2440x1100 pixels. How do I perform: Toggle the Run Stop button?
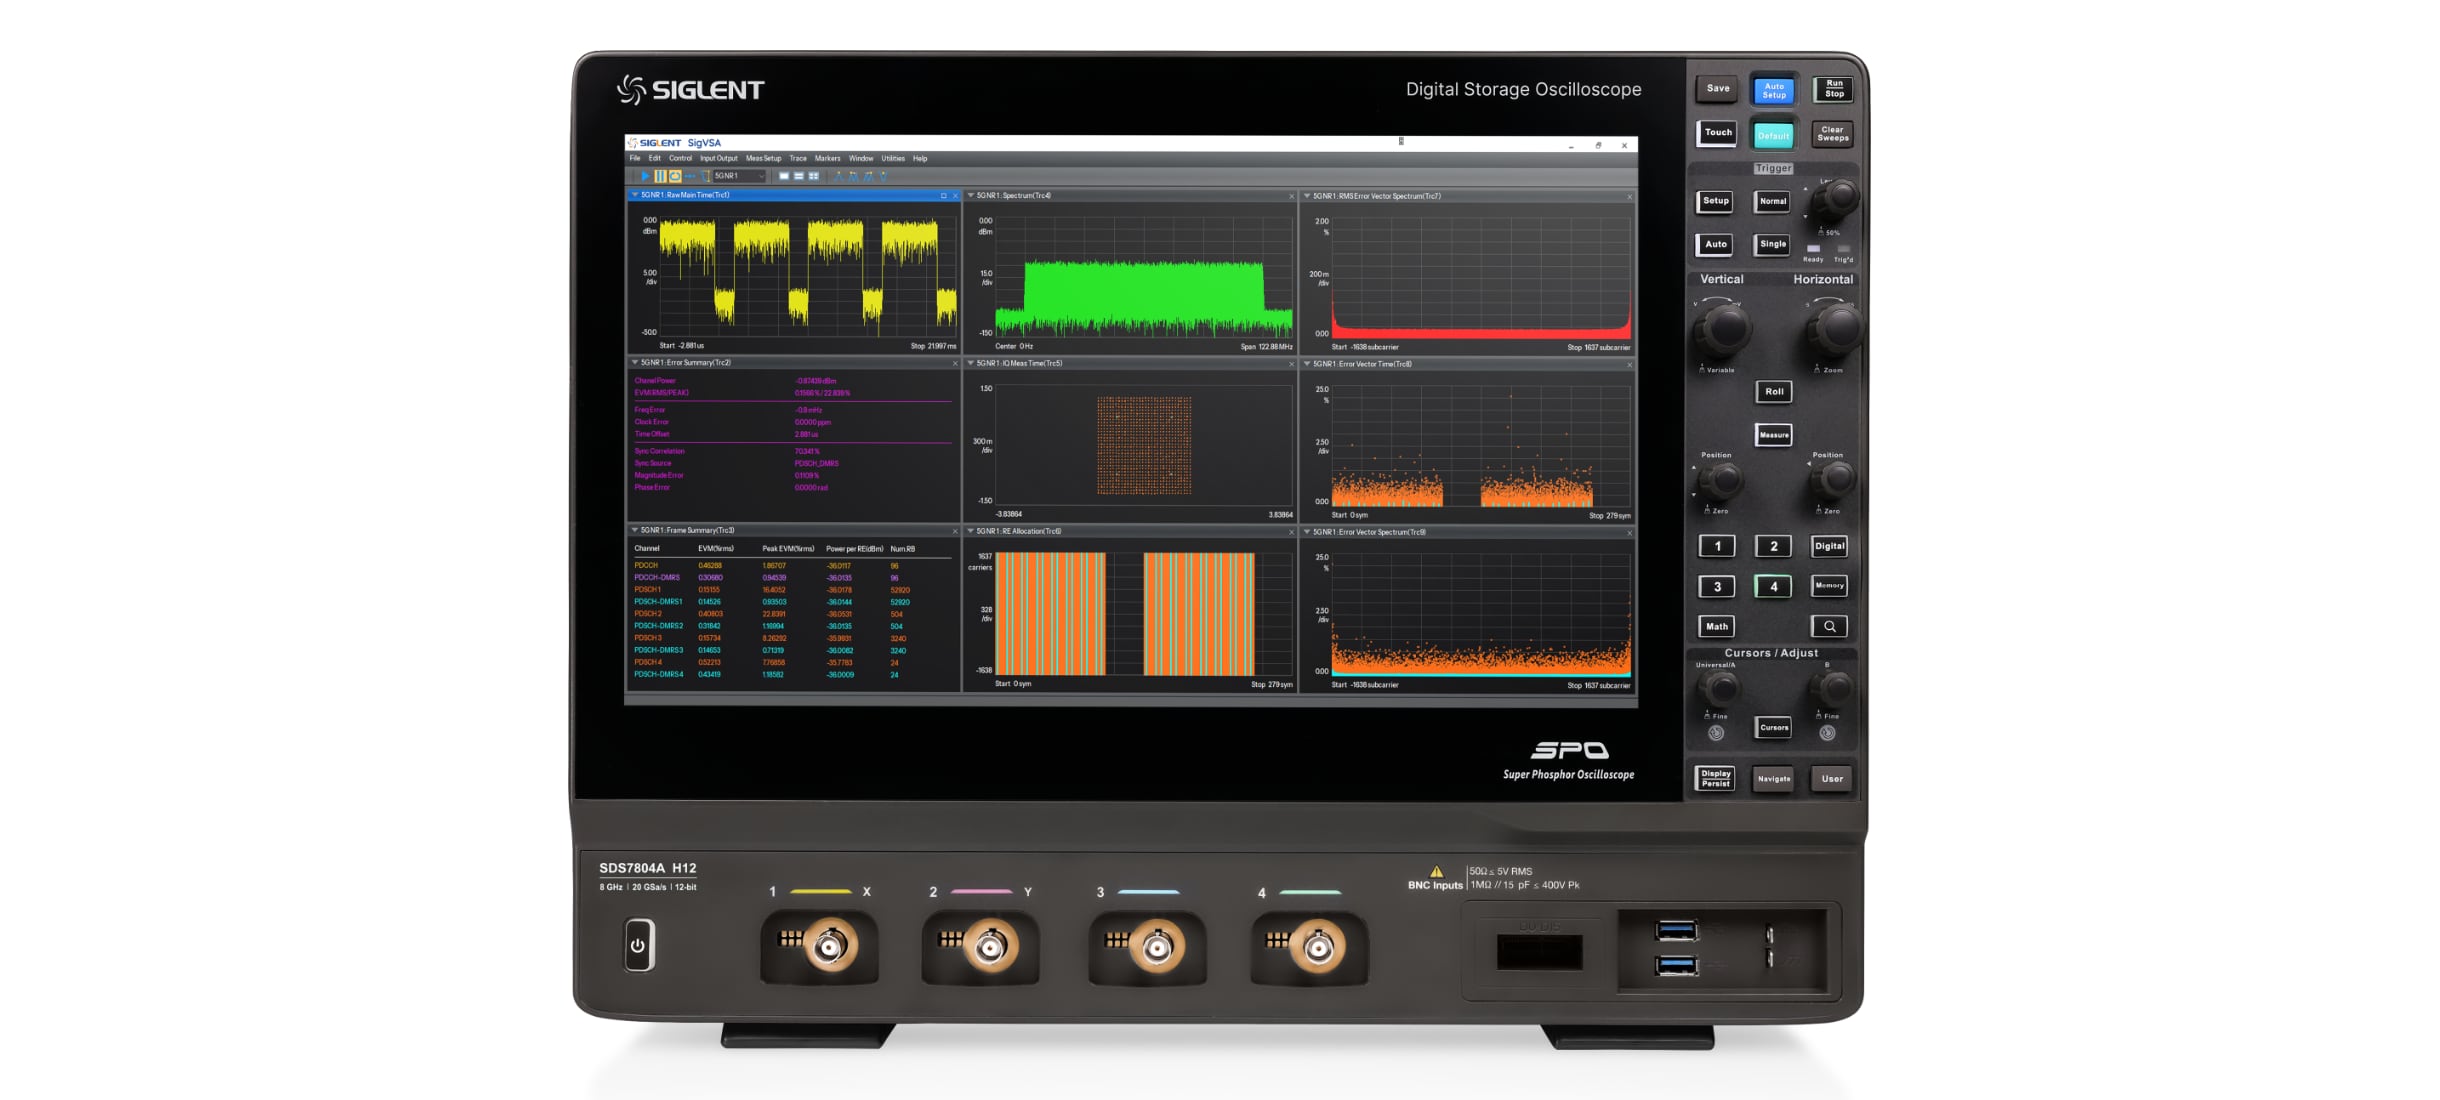(1833, 89)
